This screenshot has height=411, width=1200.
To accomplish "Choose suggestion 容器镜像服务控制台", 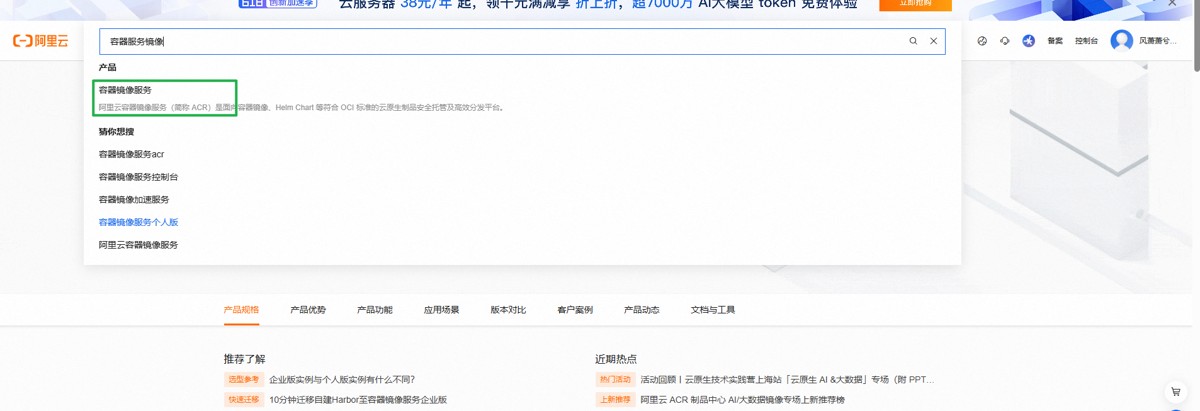I will (x=138, y=177).
